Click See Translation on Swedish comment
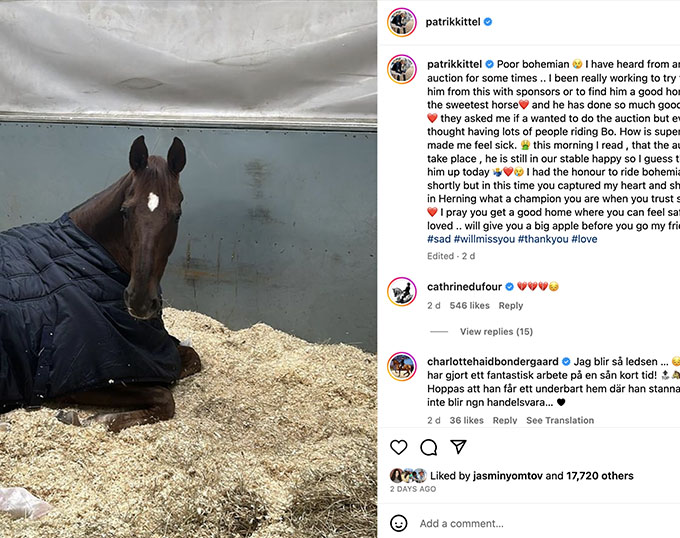Screen dimensions: 680x538 click(x=560, y=420)
